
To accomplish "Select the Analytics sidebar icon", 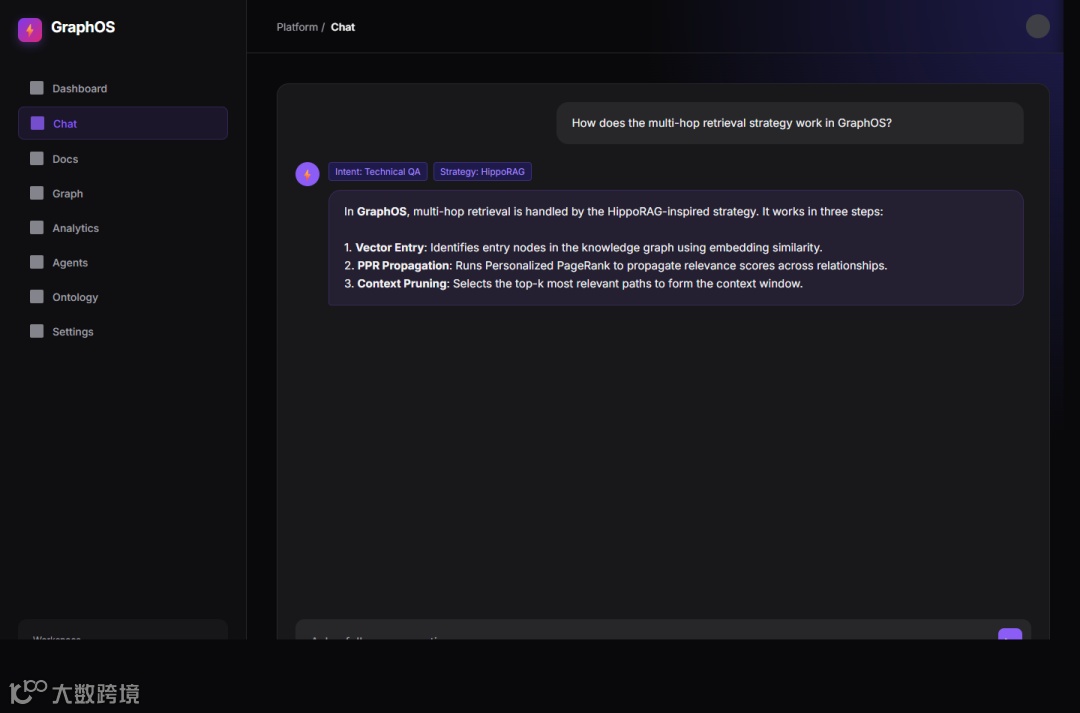I will [x=37, y=227].
